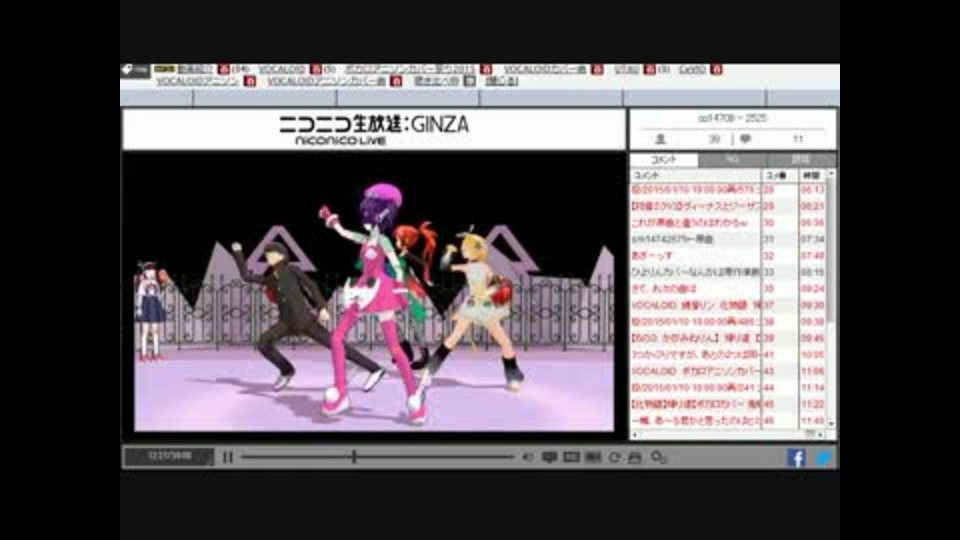
Task: Click the gray icon beside the last second-row tag
Action: click(x=470, y=81)
